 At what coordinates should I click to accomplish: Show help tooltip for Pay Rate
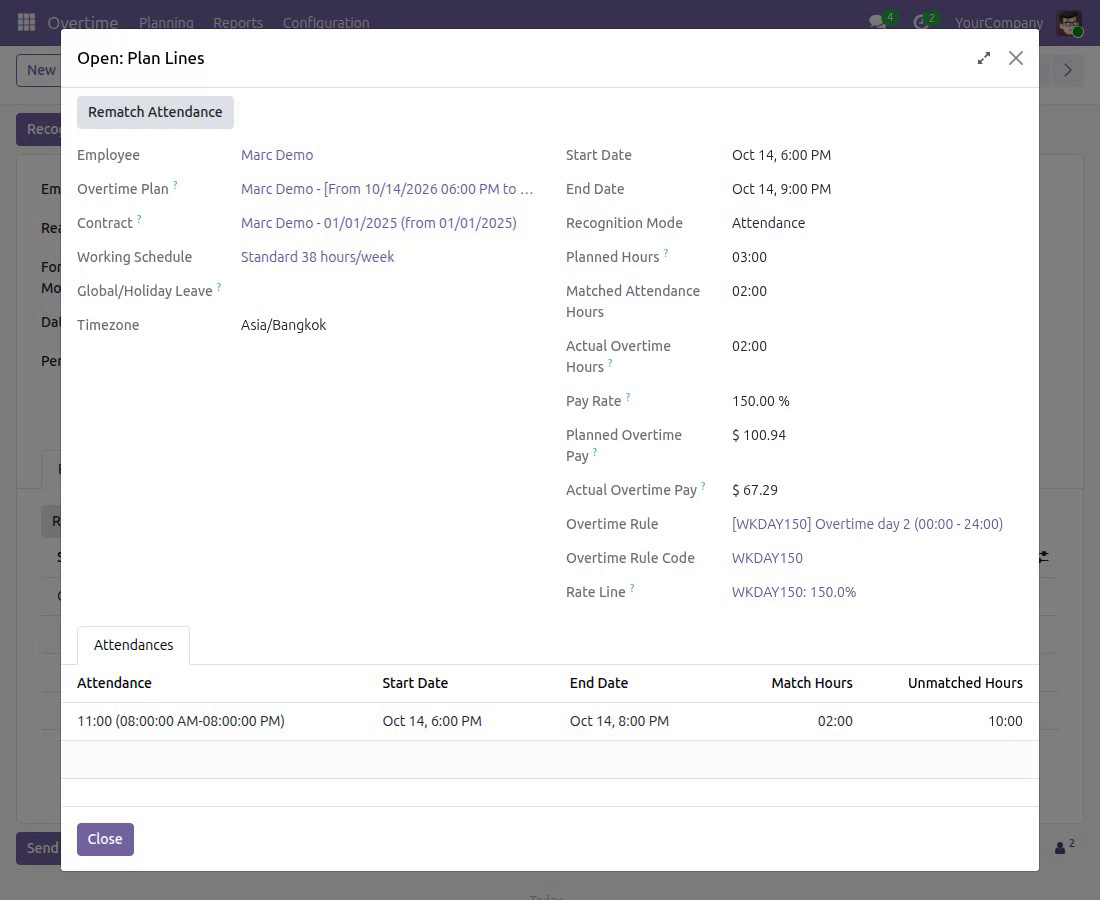click(x=627, y=397)
